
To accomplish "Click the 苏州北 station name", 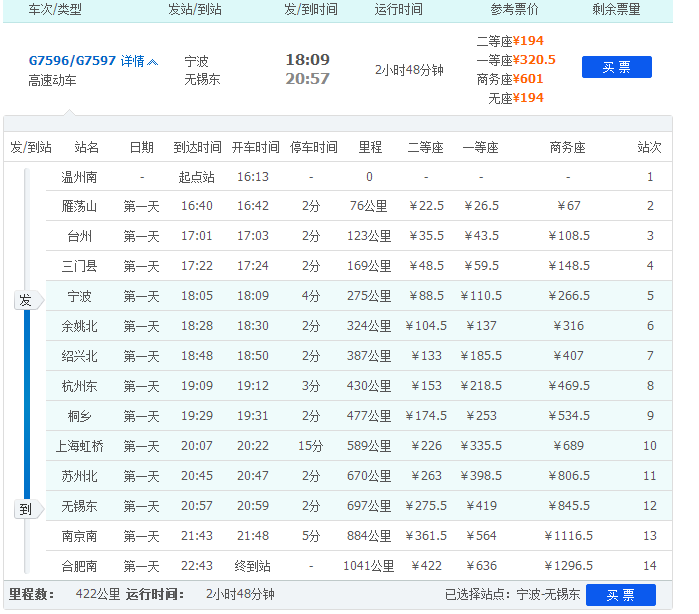I will 79,476.
